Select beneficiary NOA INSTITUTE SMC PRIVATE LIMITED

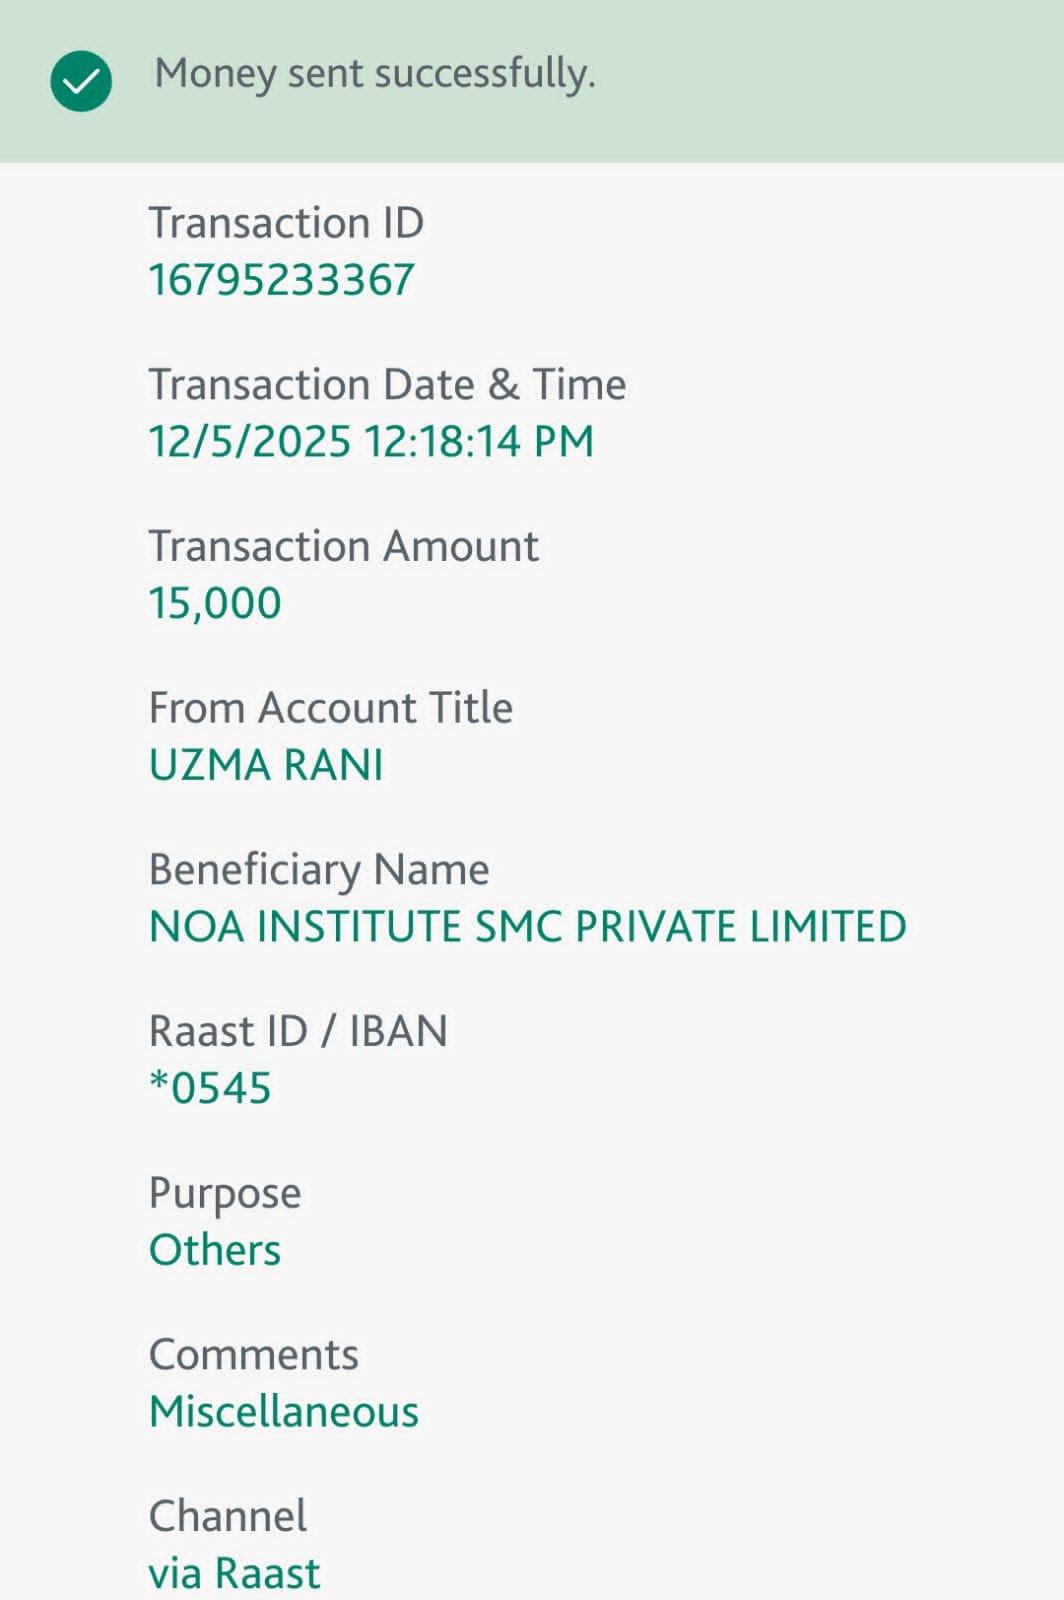527,927
